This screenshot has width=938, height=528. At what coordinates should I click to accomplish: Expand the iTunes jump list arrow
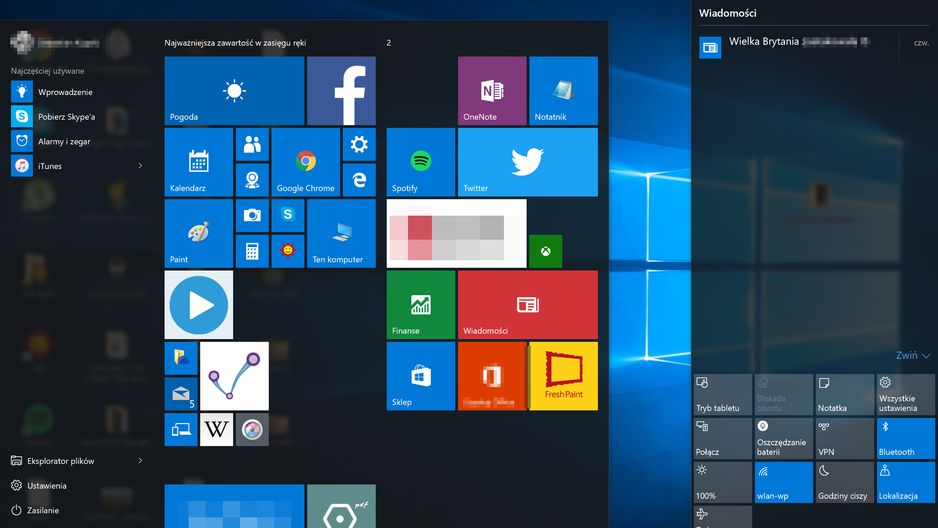click(141, 166)
